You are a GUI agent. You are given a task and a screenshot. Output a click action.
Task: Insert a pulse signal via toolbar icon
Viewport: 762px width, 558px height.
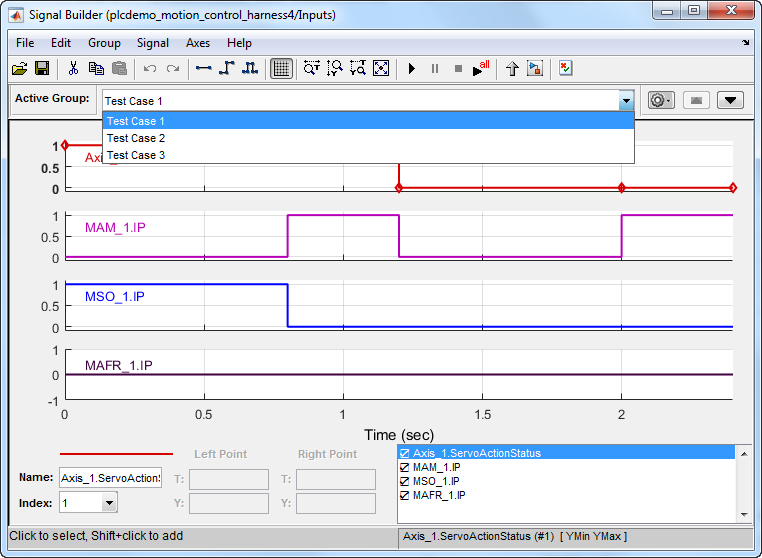250,69
